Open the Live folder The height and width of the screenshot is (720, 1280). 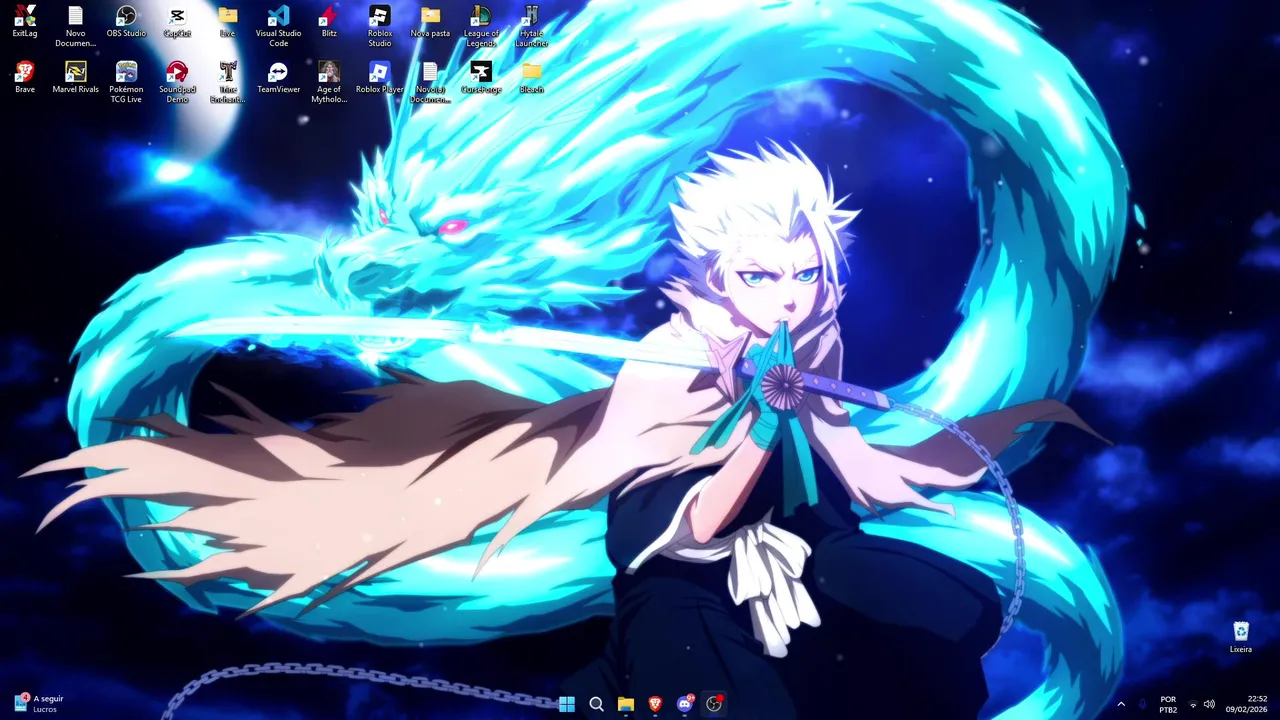coord(228,22)
